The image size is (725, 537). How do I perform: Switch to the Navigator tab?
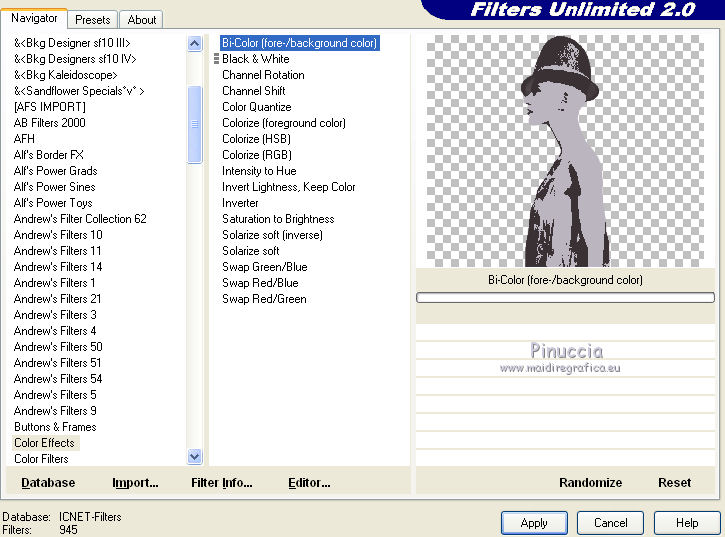point(34,19)
